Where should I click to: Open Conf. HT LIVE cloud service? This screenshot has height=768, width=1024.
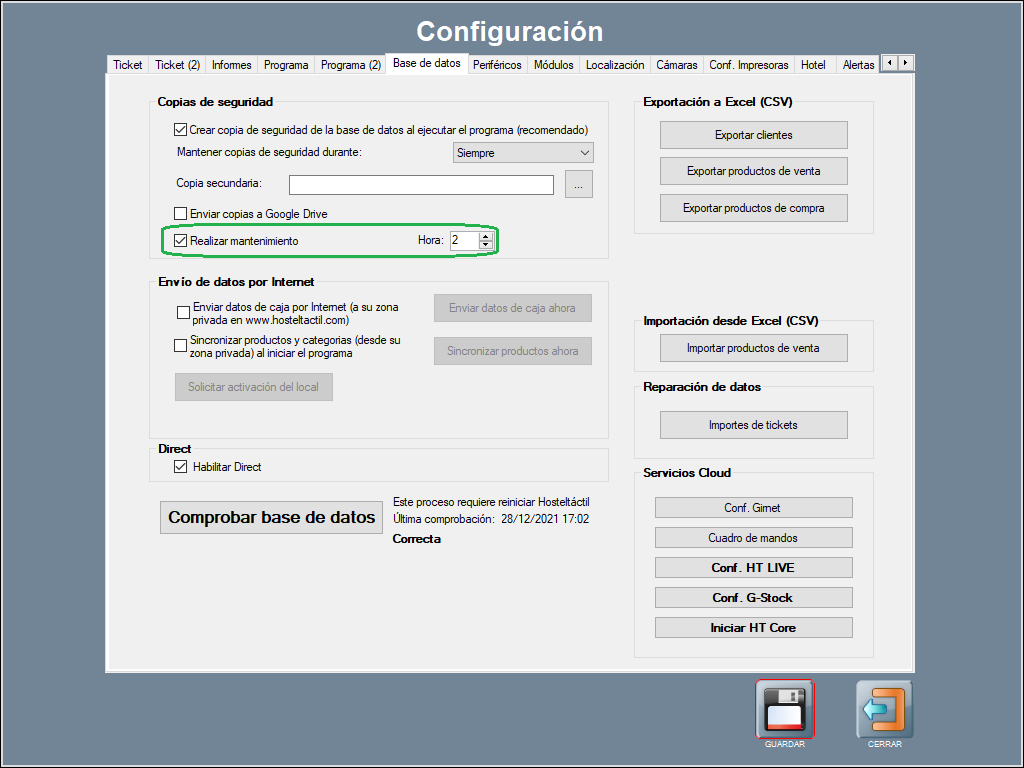(x=753, y=568)
